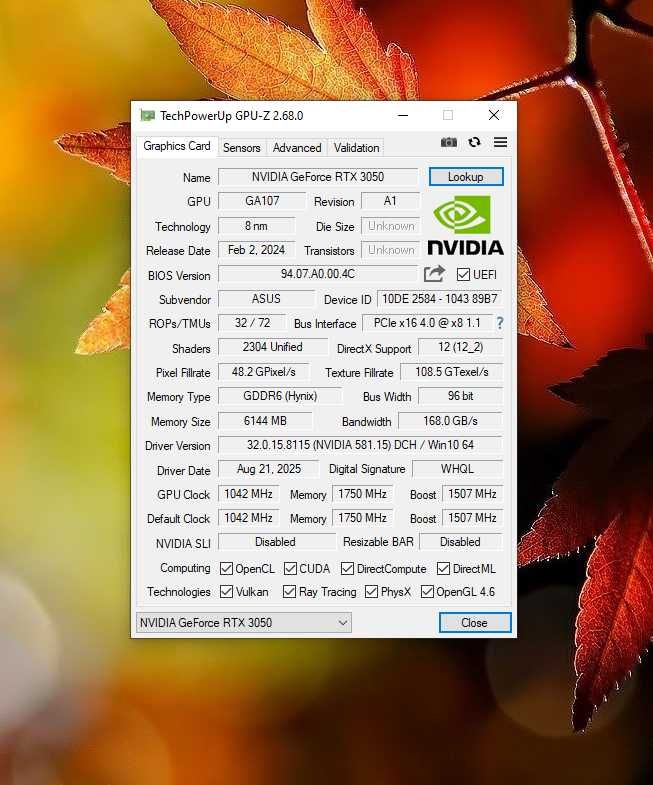Toggle the Vulkan checkbox
The height and width of the screenshot is (785, 653).
pyautogui.click(x=226, y=591)
